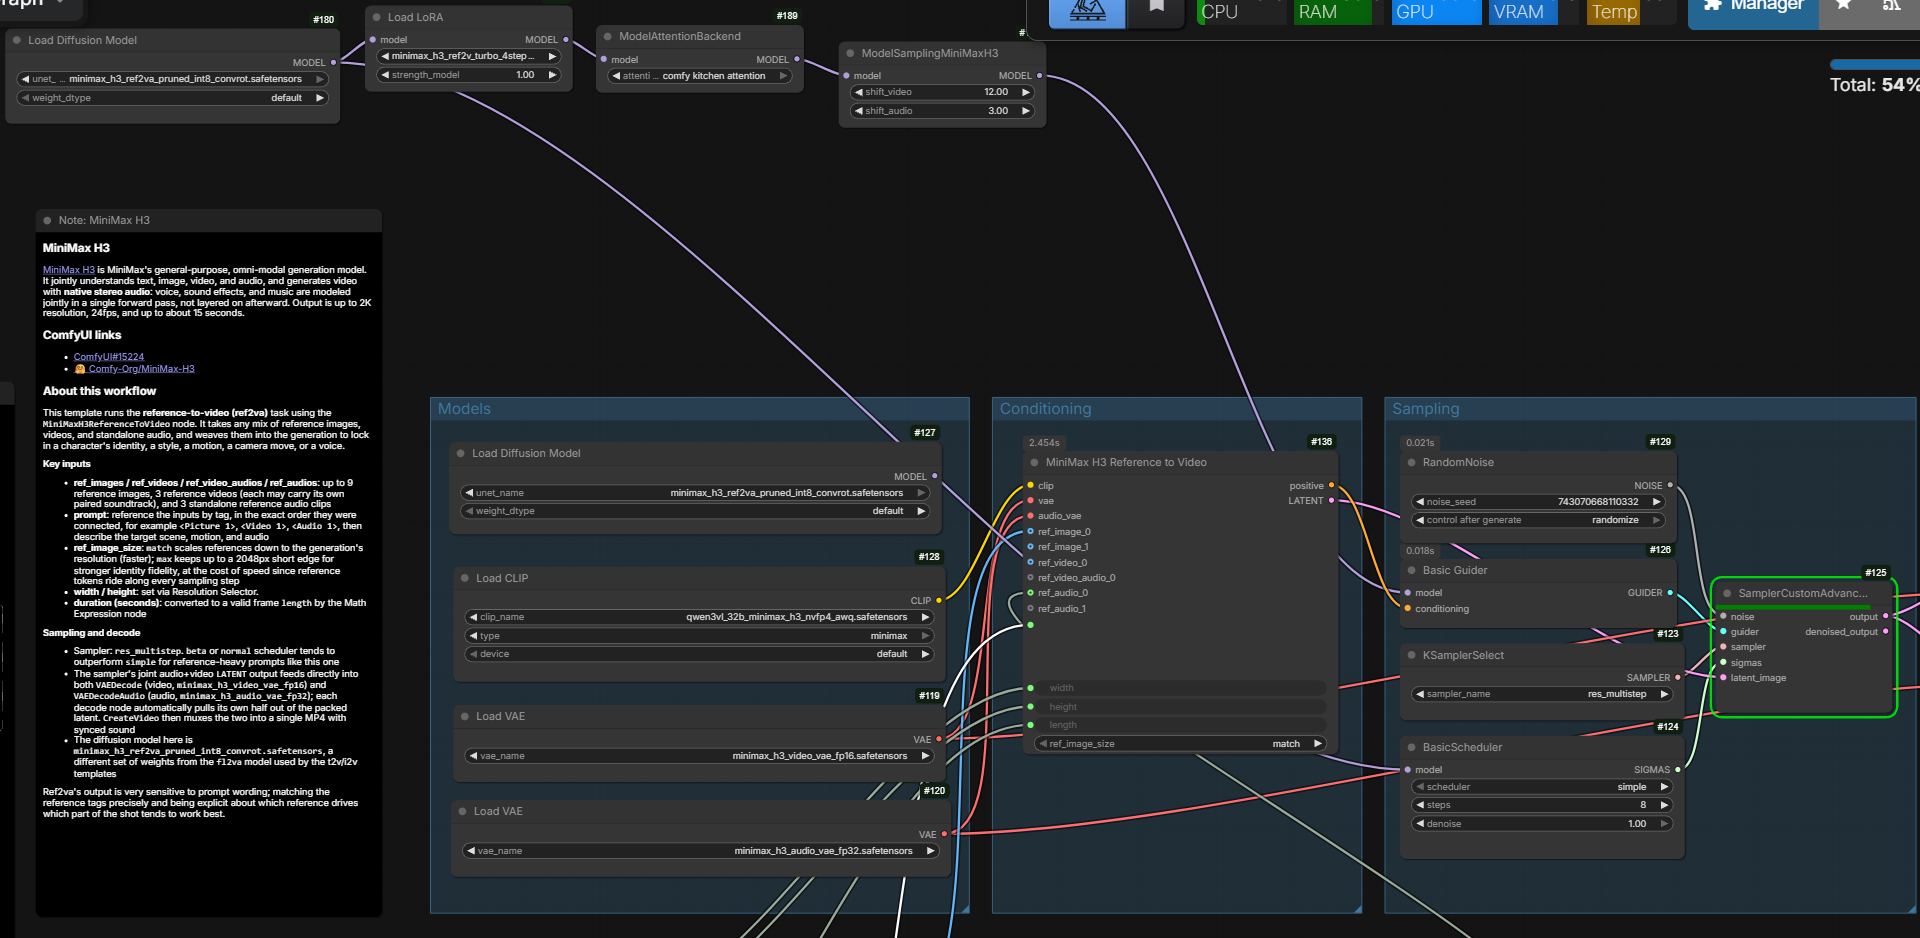This screenshot has height=938, width=1920.
Task: Increase denoise with its right arrow
Action: pos(1664,824)
